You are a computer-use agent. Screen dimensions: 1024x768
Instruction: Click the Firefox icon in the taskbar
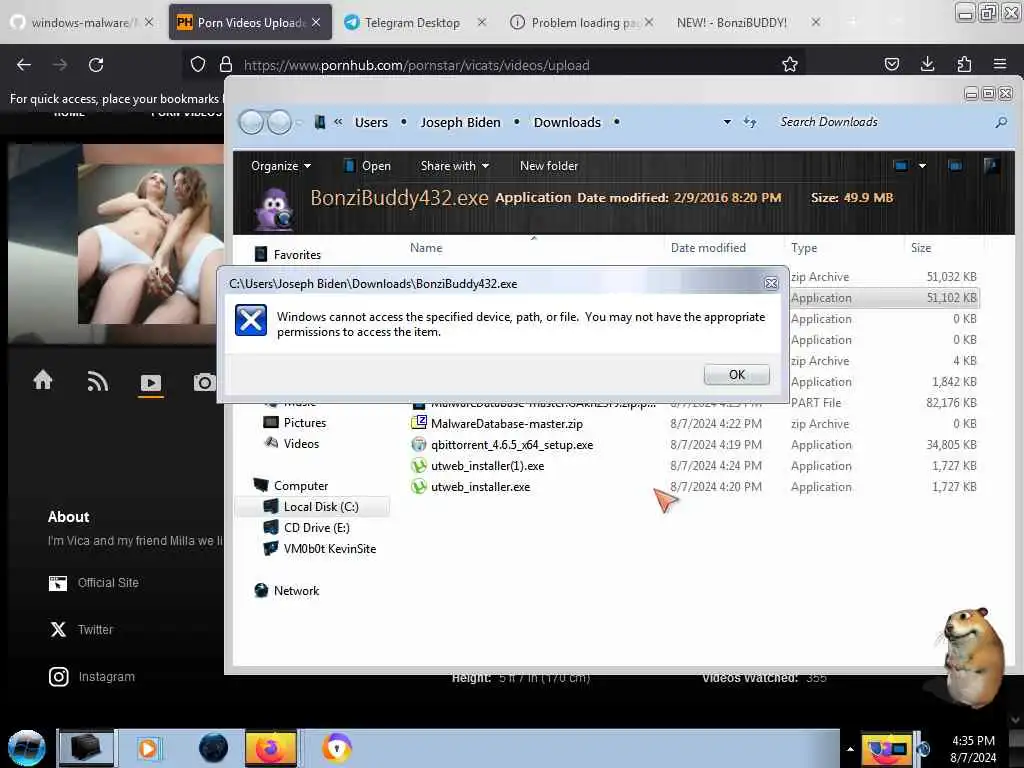270,748
